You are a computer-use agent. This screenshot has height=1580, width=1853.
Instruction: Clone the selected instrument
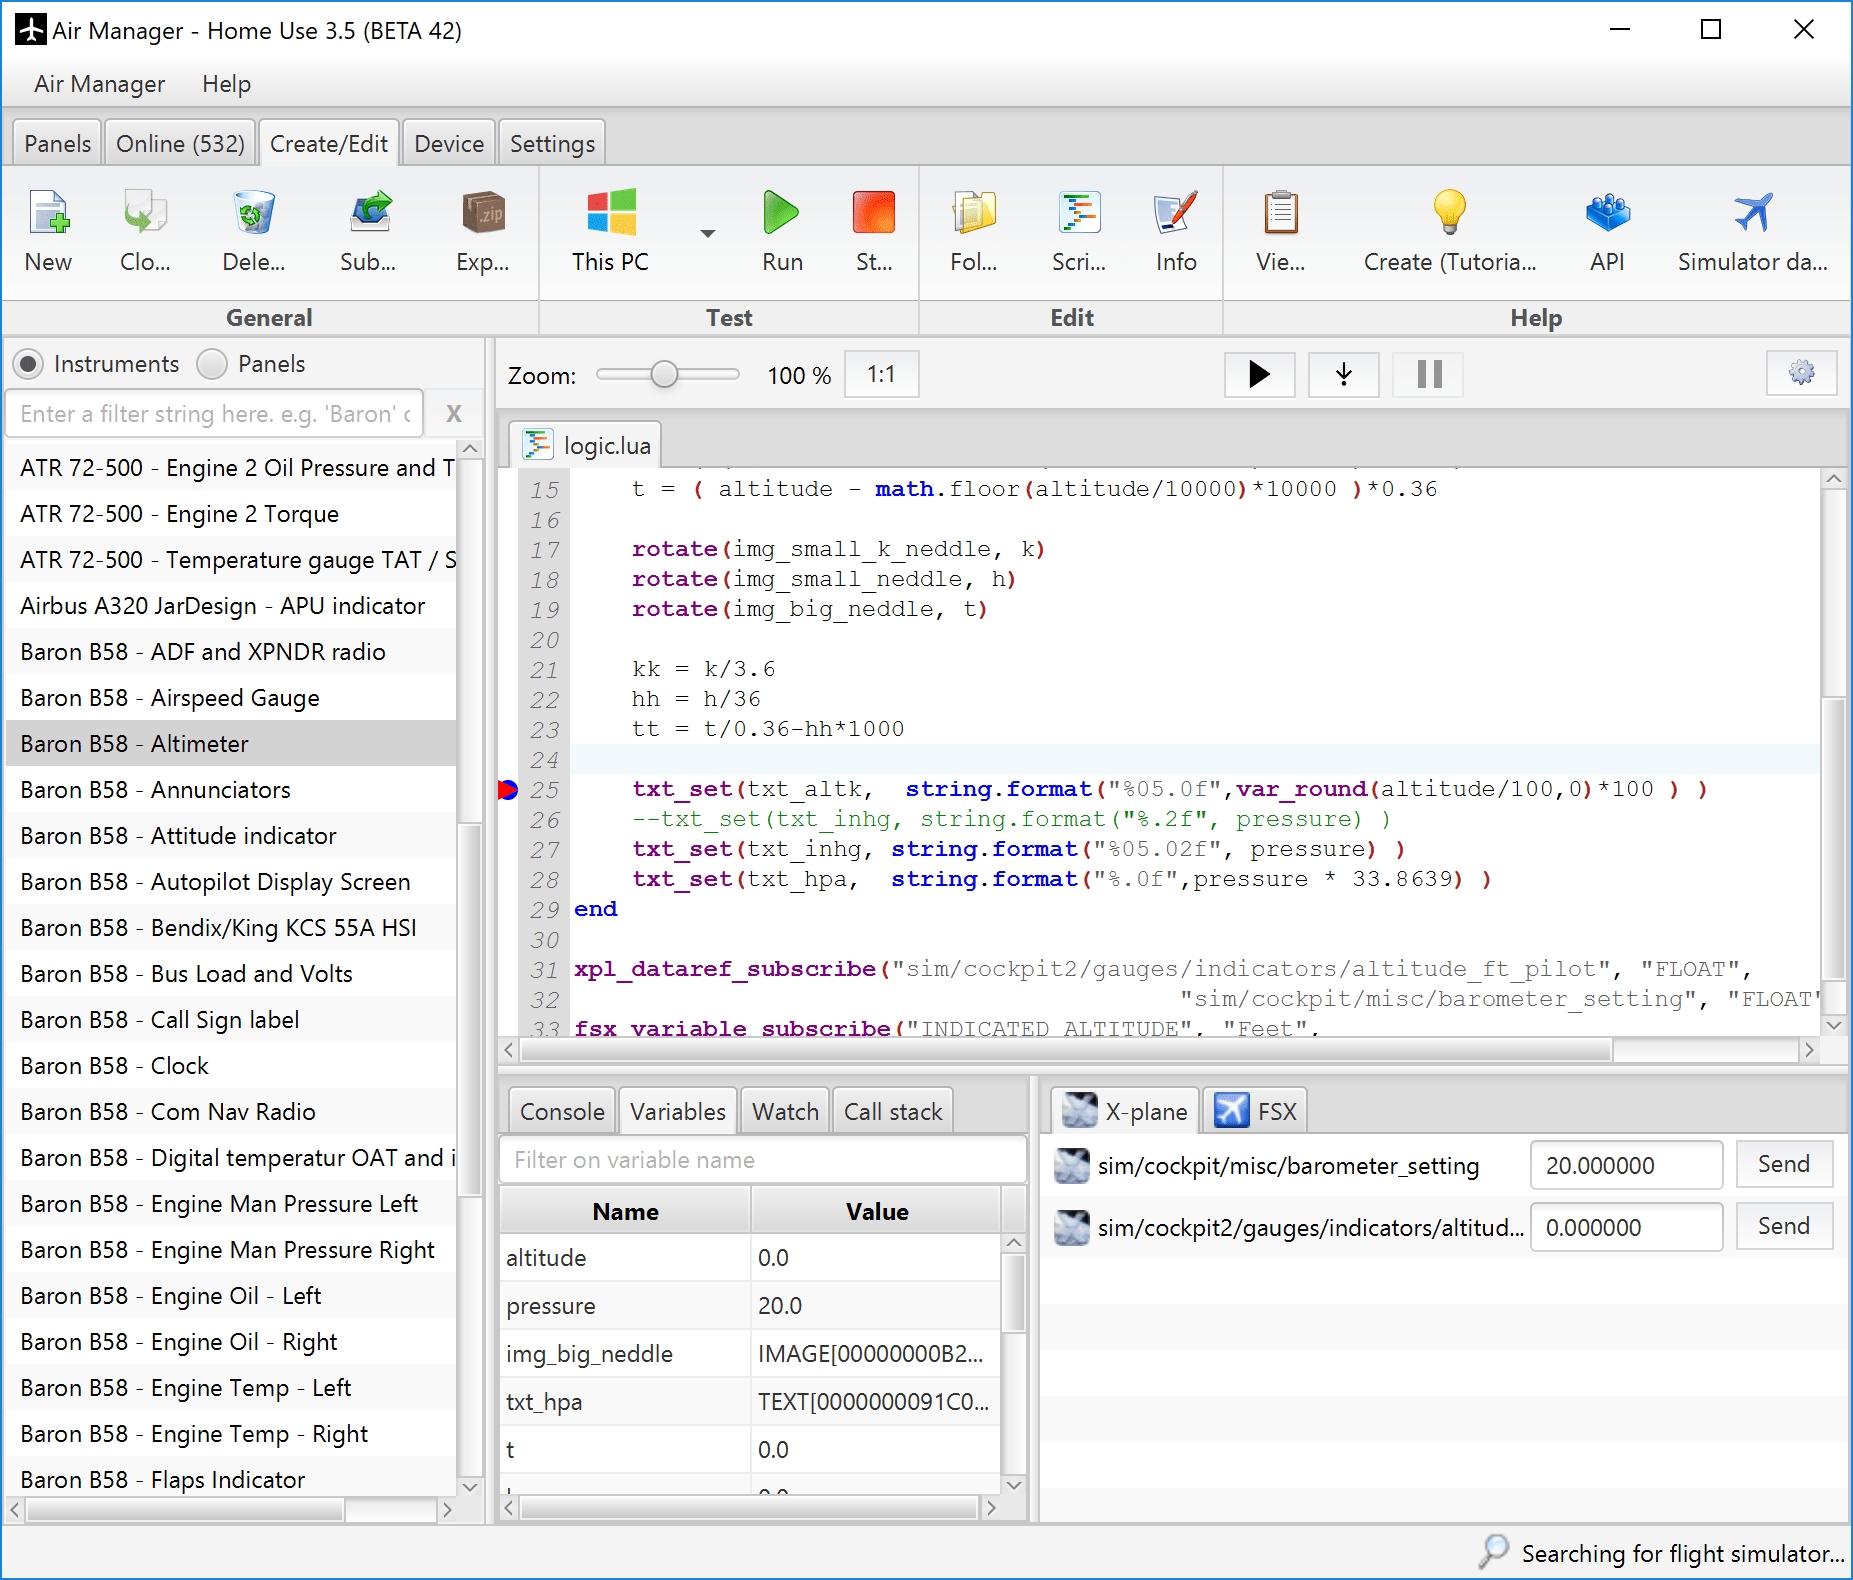[145, 231]
